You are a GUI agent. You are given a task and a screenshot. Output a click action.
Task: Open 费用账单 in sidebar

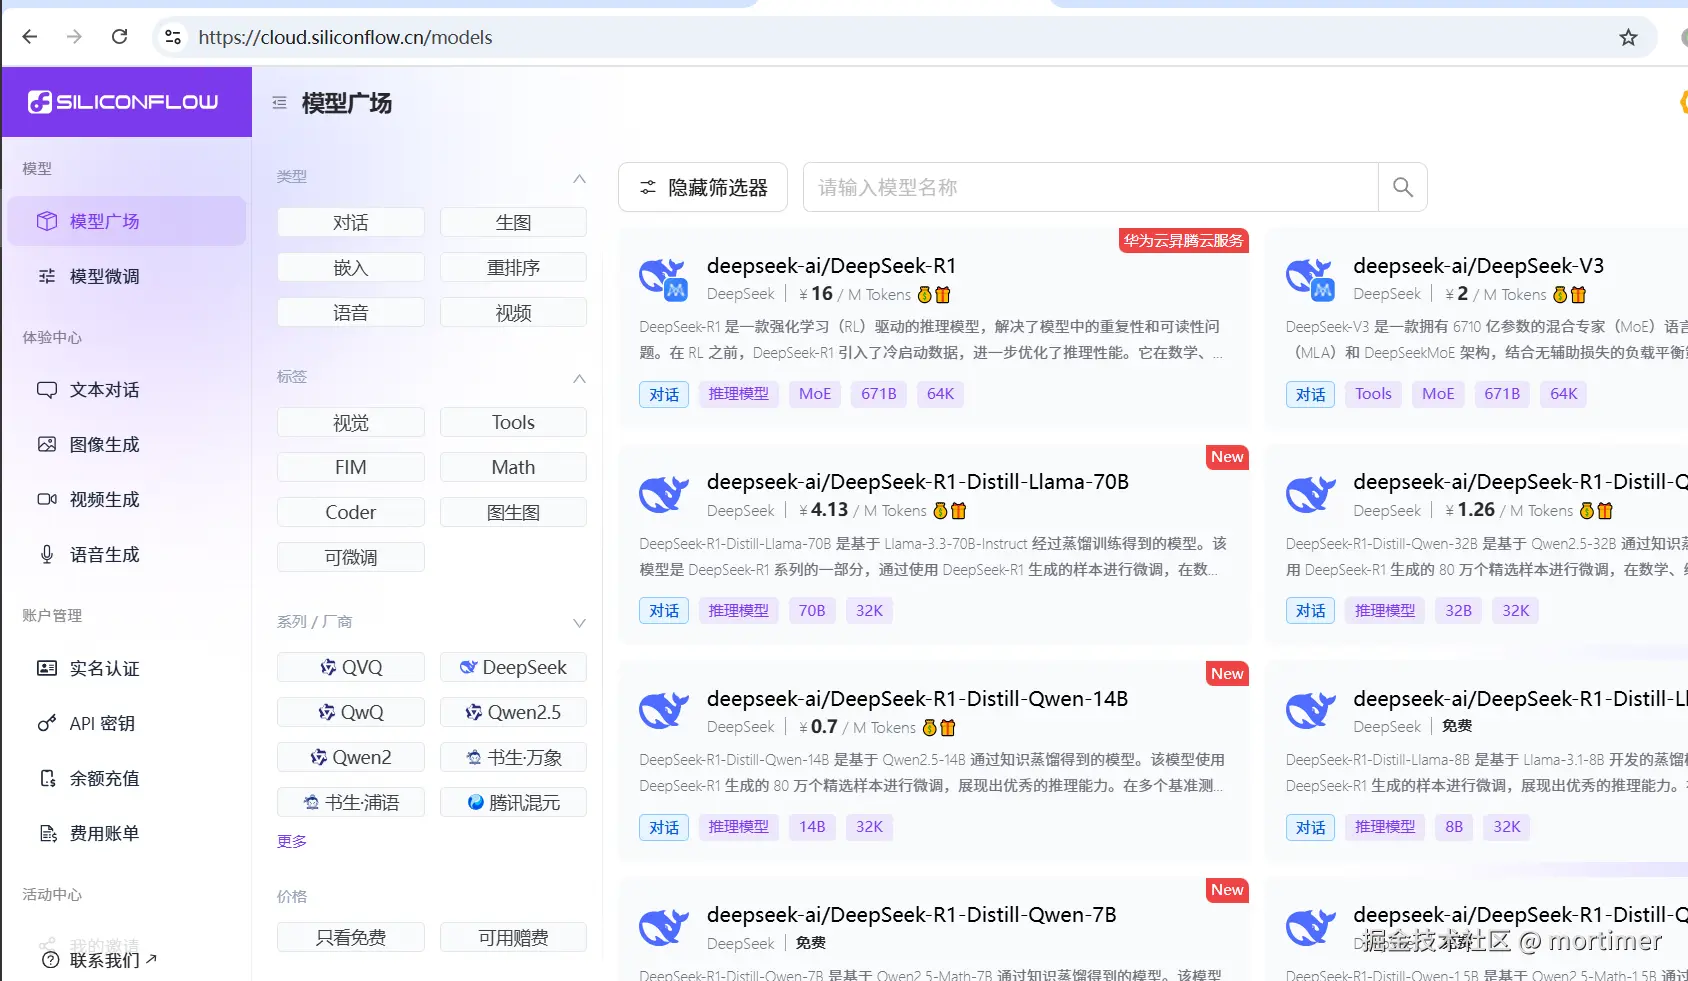tap(126, 833)
